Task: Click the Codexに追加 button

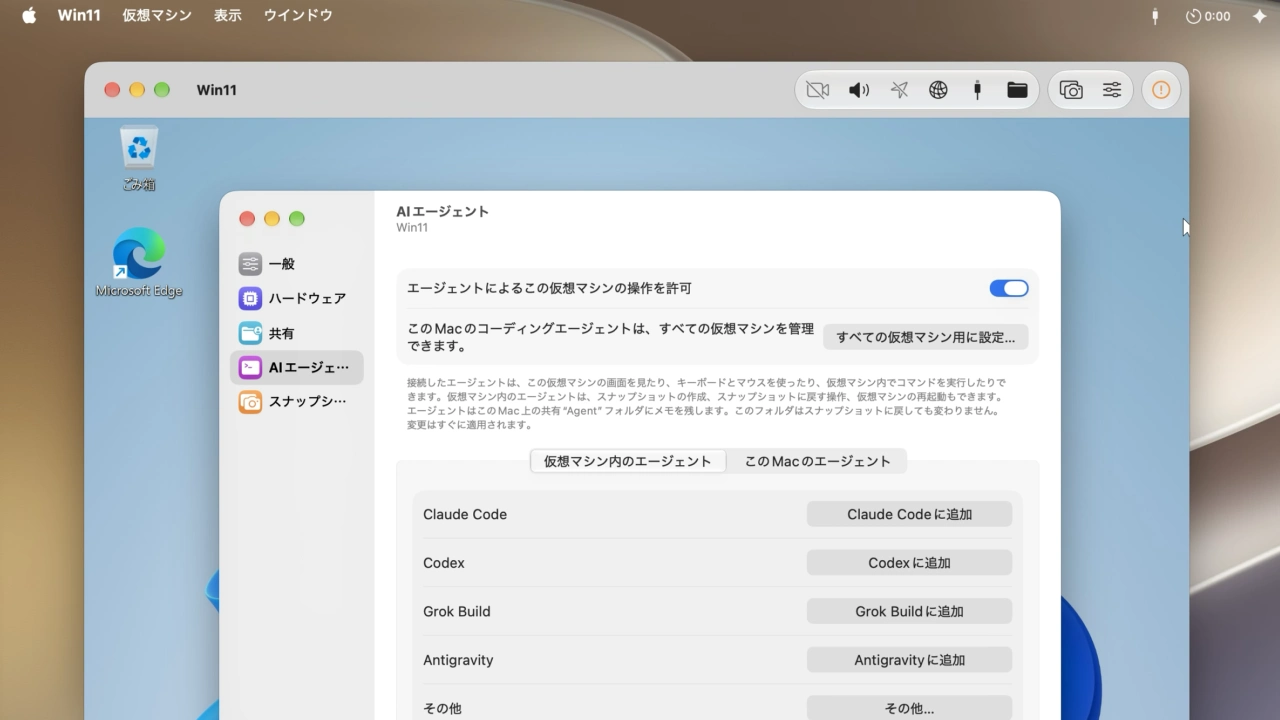Action: click(909, 563)
